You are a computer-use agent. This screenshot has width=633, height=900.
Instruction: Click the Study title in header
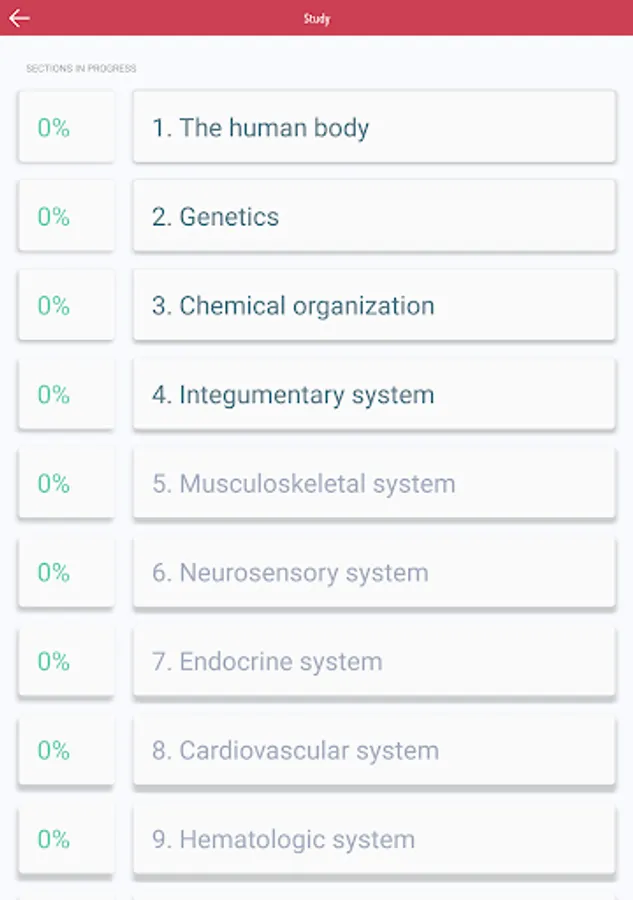click(317, 18)
